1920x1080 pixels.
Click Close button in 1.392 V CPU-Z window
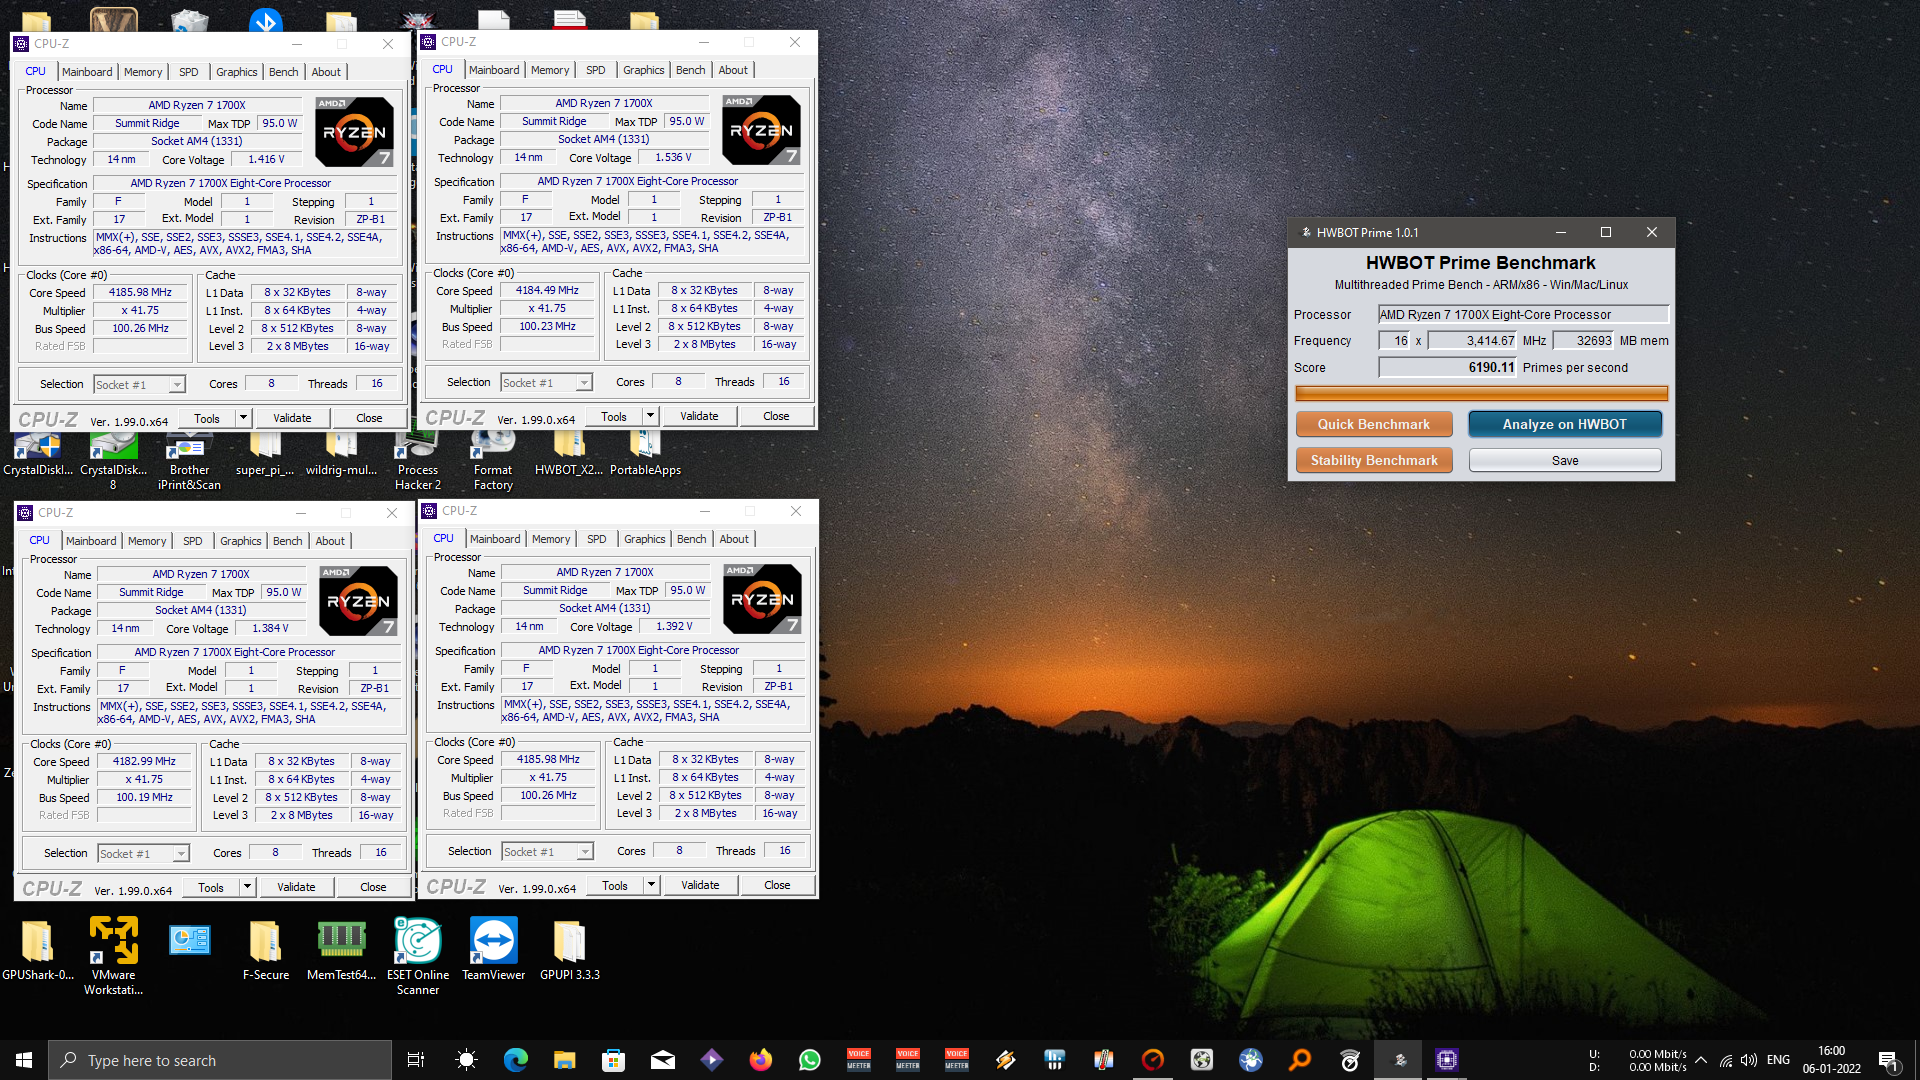coord(777,885)
